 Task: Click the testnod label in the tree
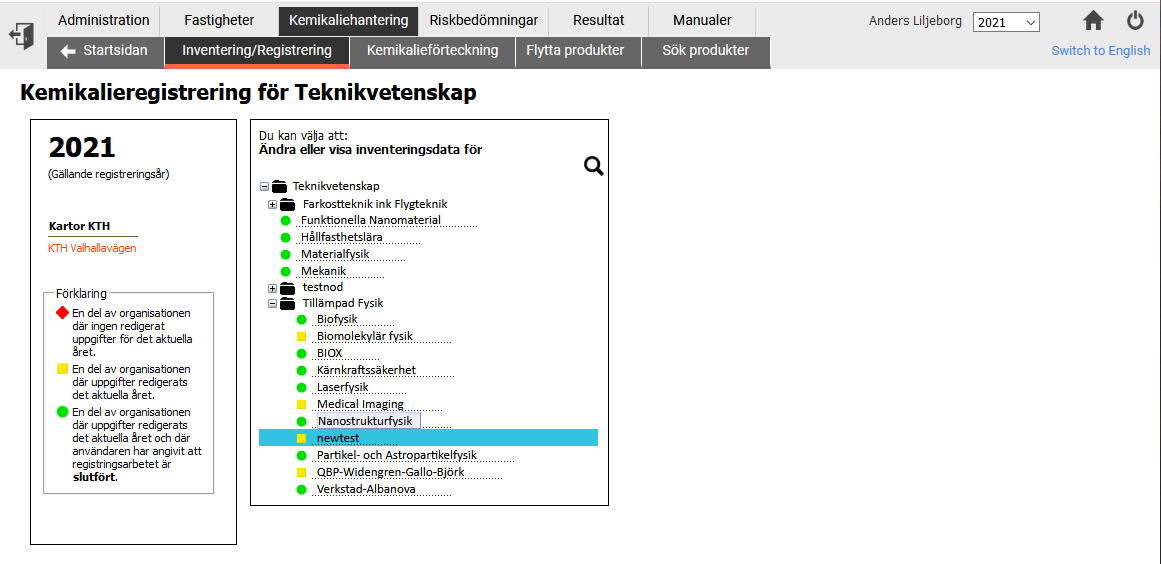coord(323,287)
